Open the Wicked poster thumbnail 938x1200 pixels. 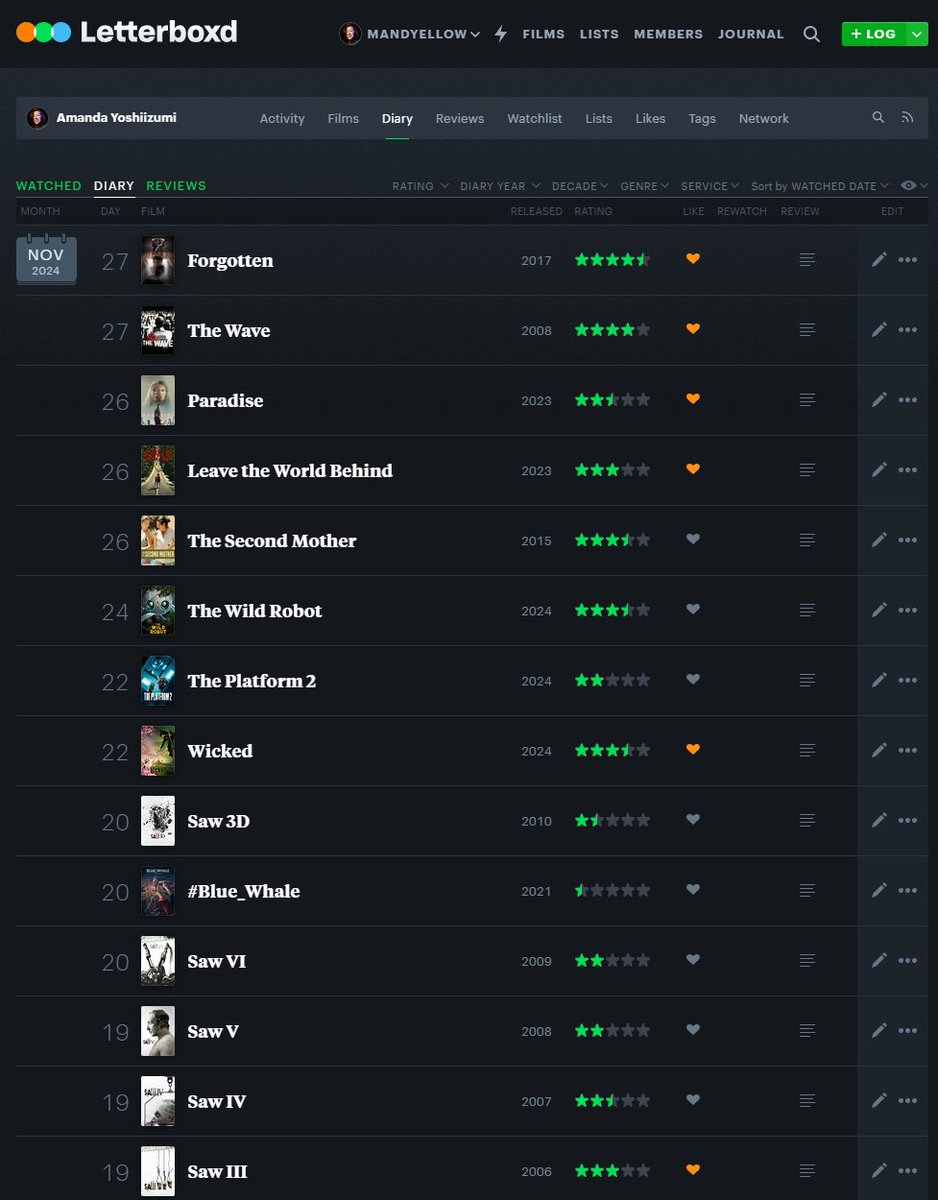click(x=158, y=750)
